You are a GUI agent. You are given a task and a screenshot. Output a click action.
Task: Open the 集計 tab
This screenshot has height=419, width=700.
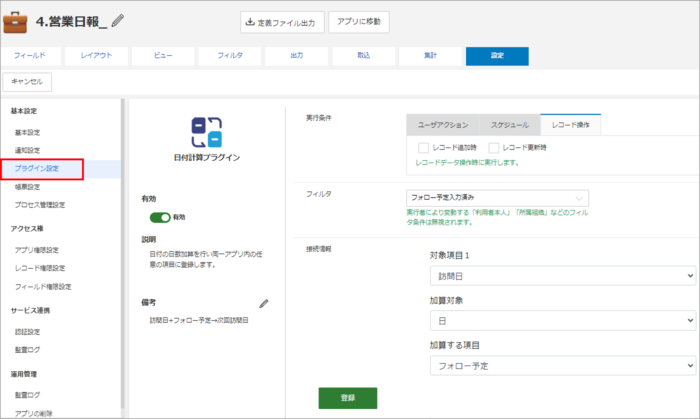pyautogui.click(x=430, y=56)
